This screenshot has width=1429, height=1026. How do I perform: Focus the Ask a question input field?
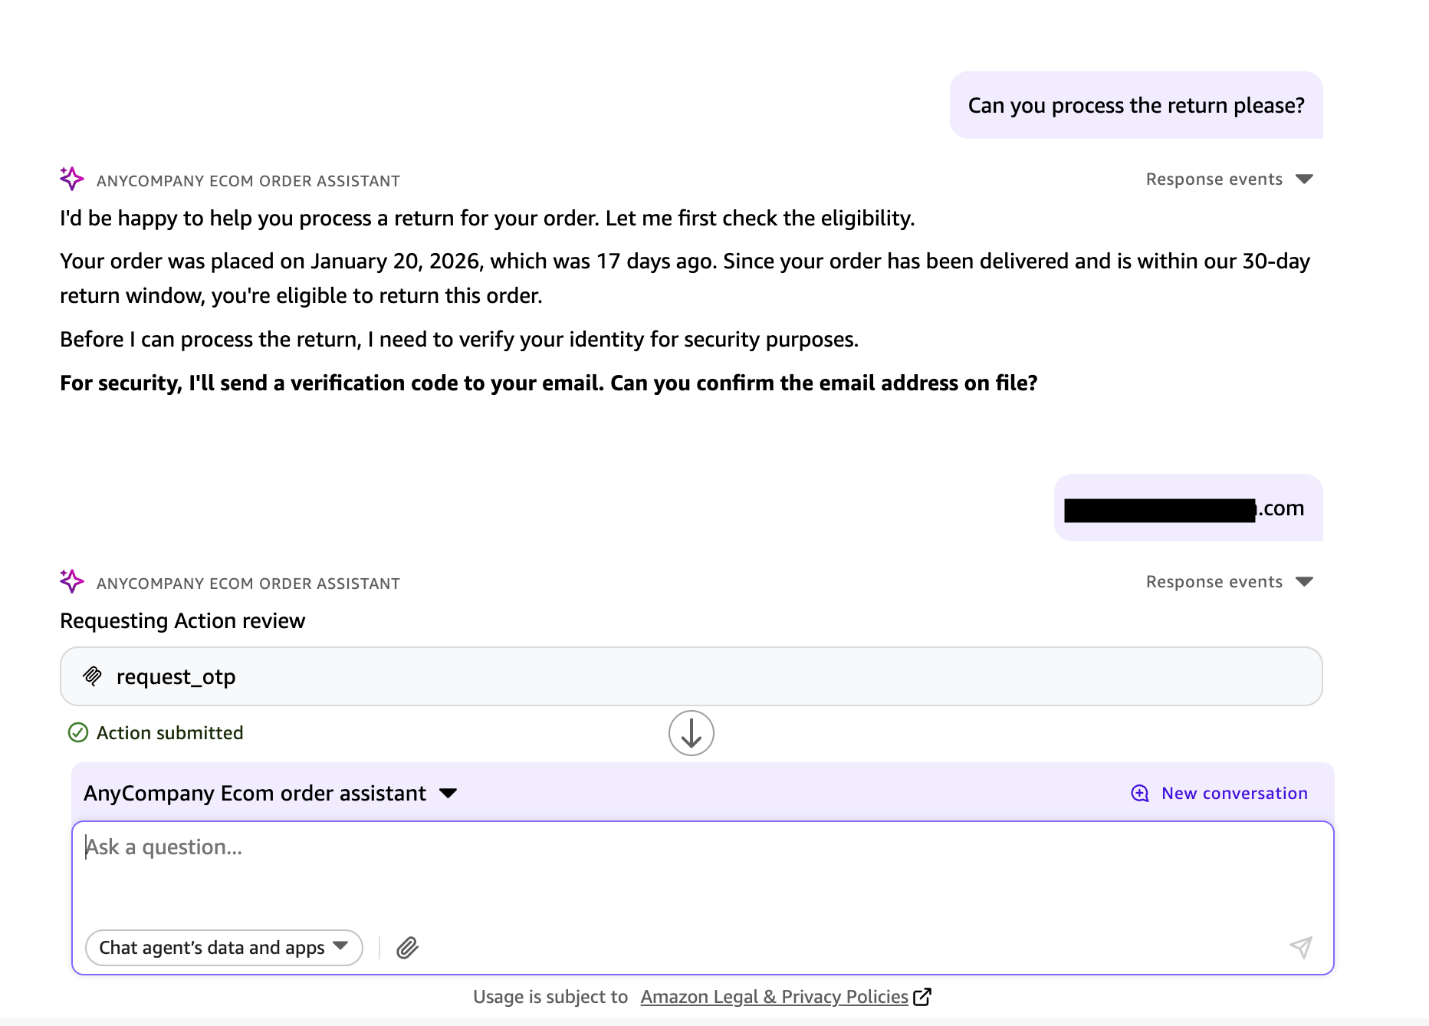700,870
